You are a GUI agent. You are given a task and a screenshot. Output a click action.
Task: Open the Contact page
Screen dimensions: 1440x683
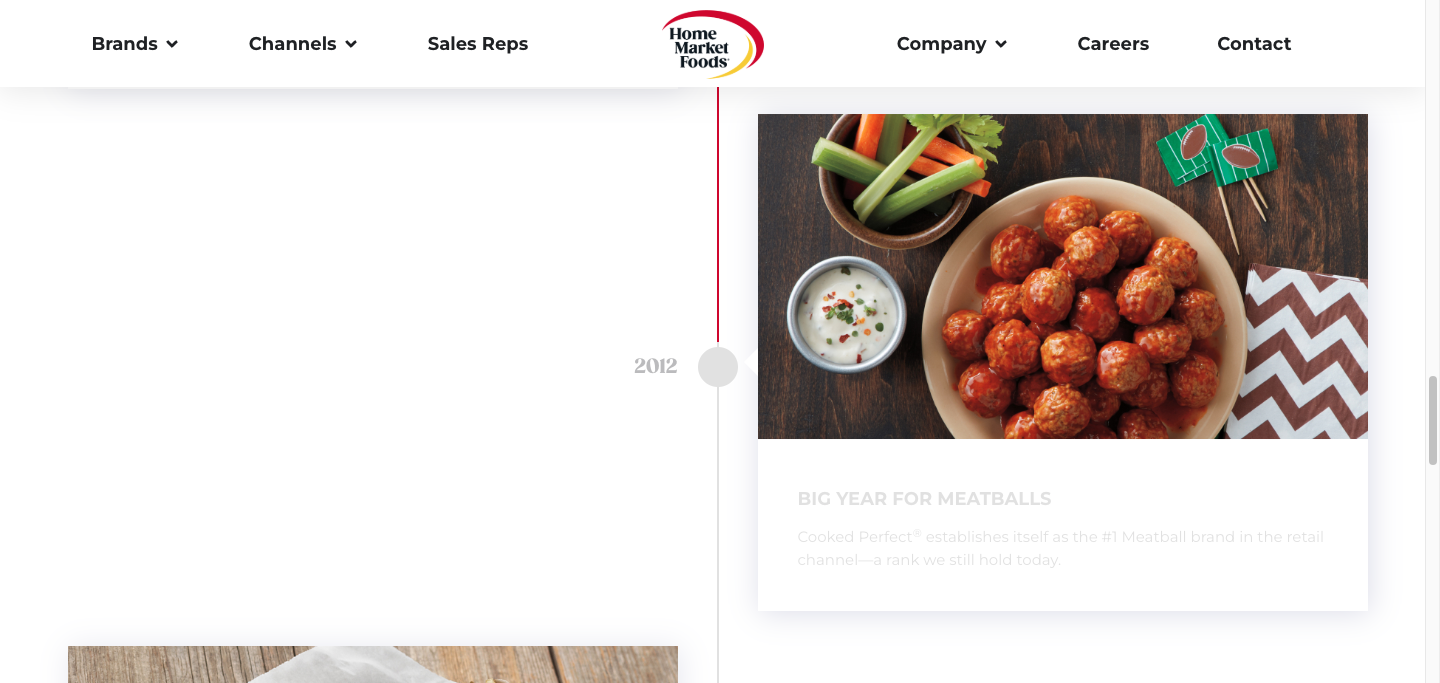(x=1254, y=44)
